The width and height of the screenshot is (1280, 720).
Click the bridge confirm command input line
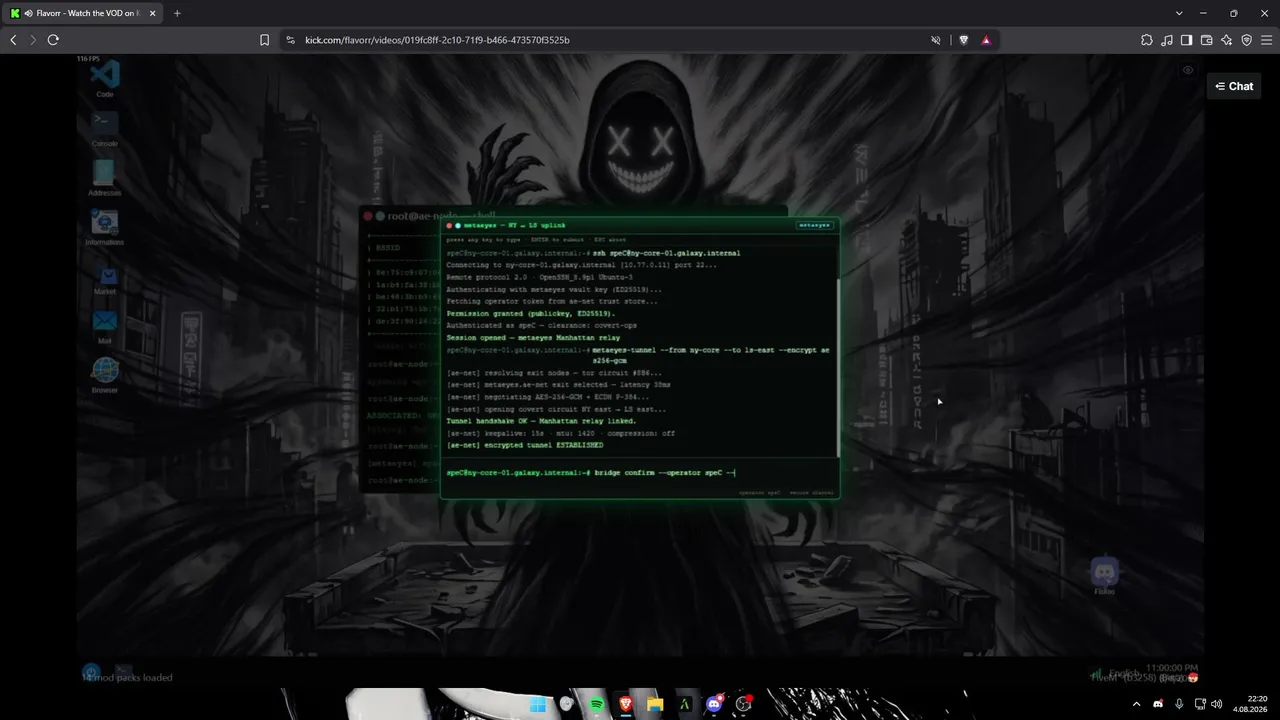[640, 473]
